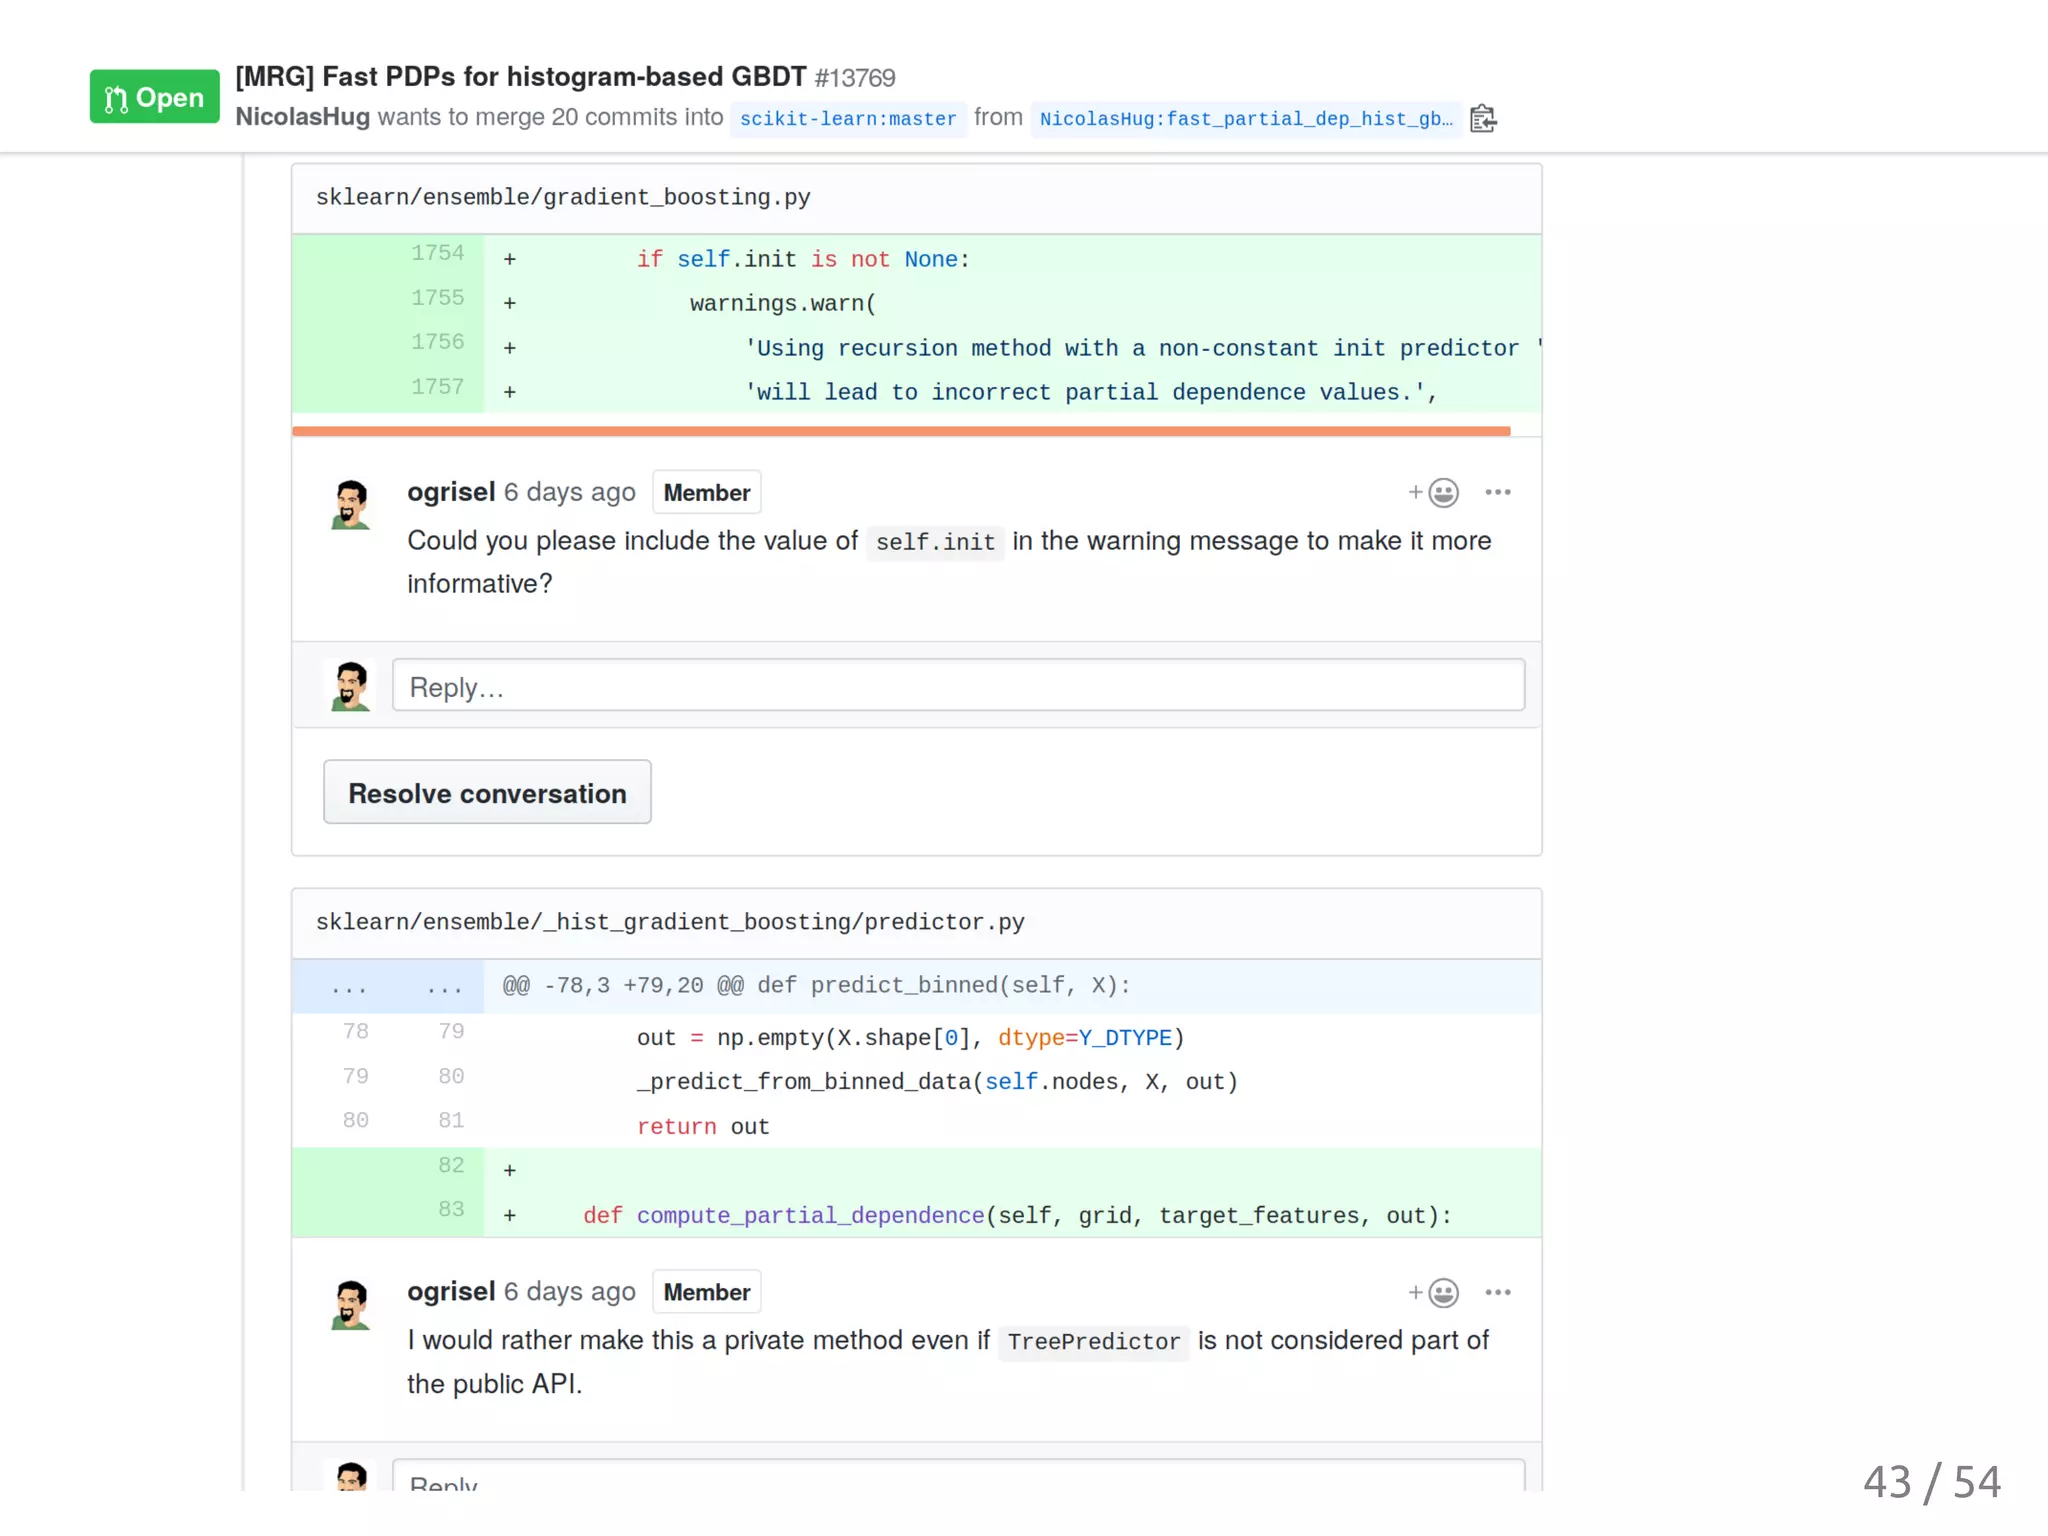Open predictor.py file path header
The width and height of the screenshot is (2048, 1536).
click(670, 922)
